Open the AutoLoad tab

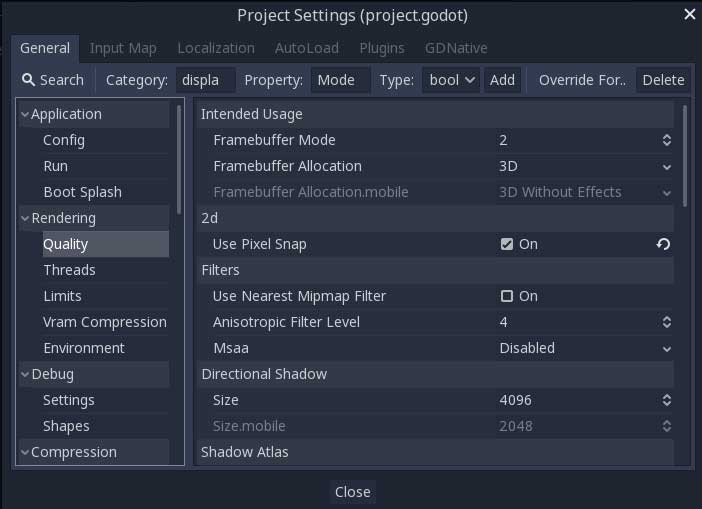(306, 47)
